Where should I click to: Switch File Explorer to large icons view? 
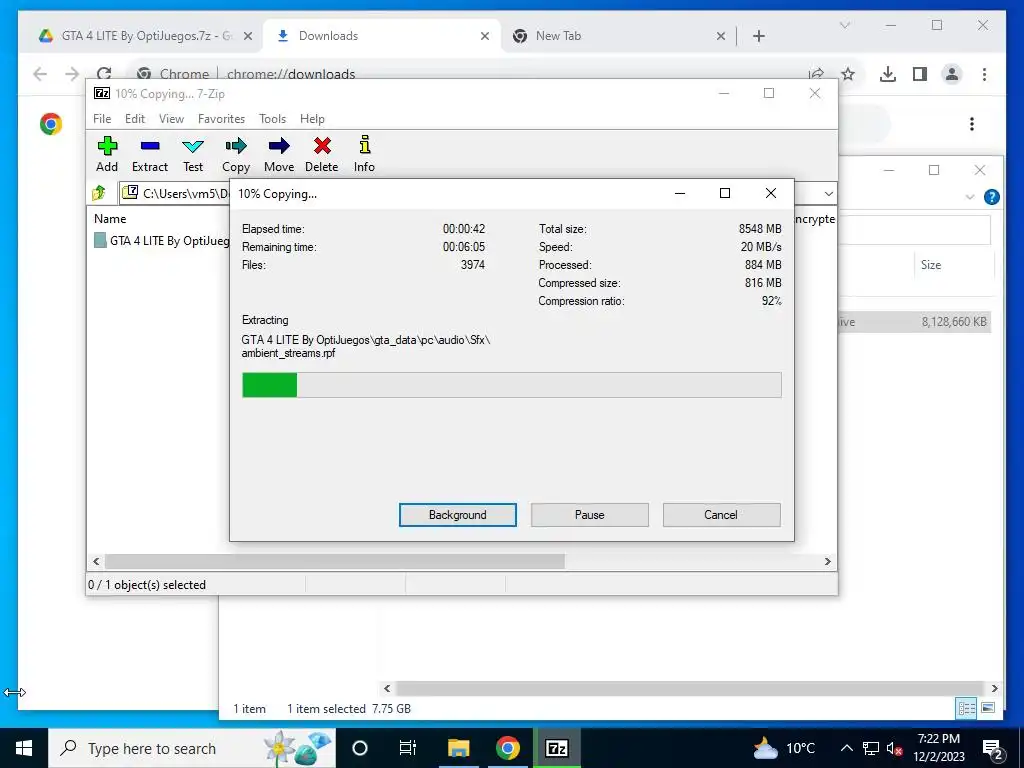pos(988,708)
